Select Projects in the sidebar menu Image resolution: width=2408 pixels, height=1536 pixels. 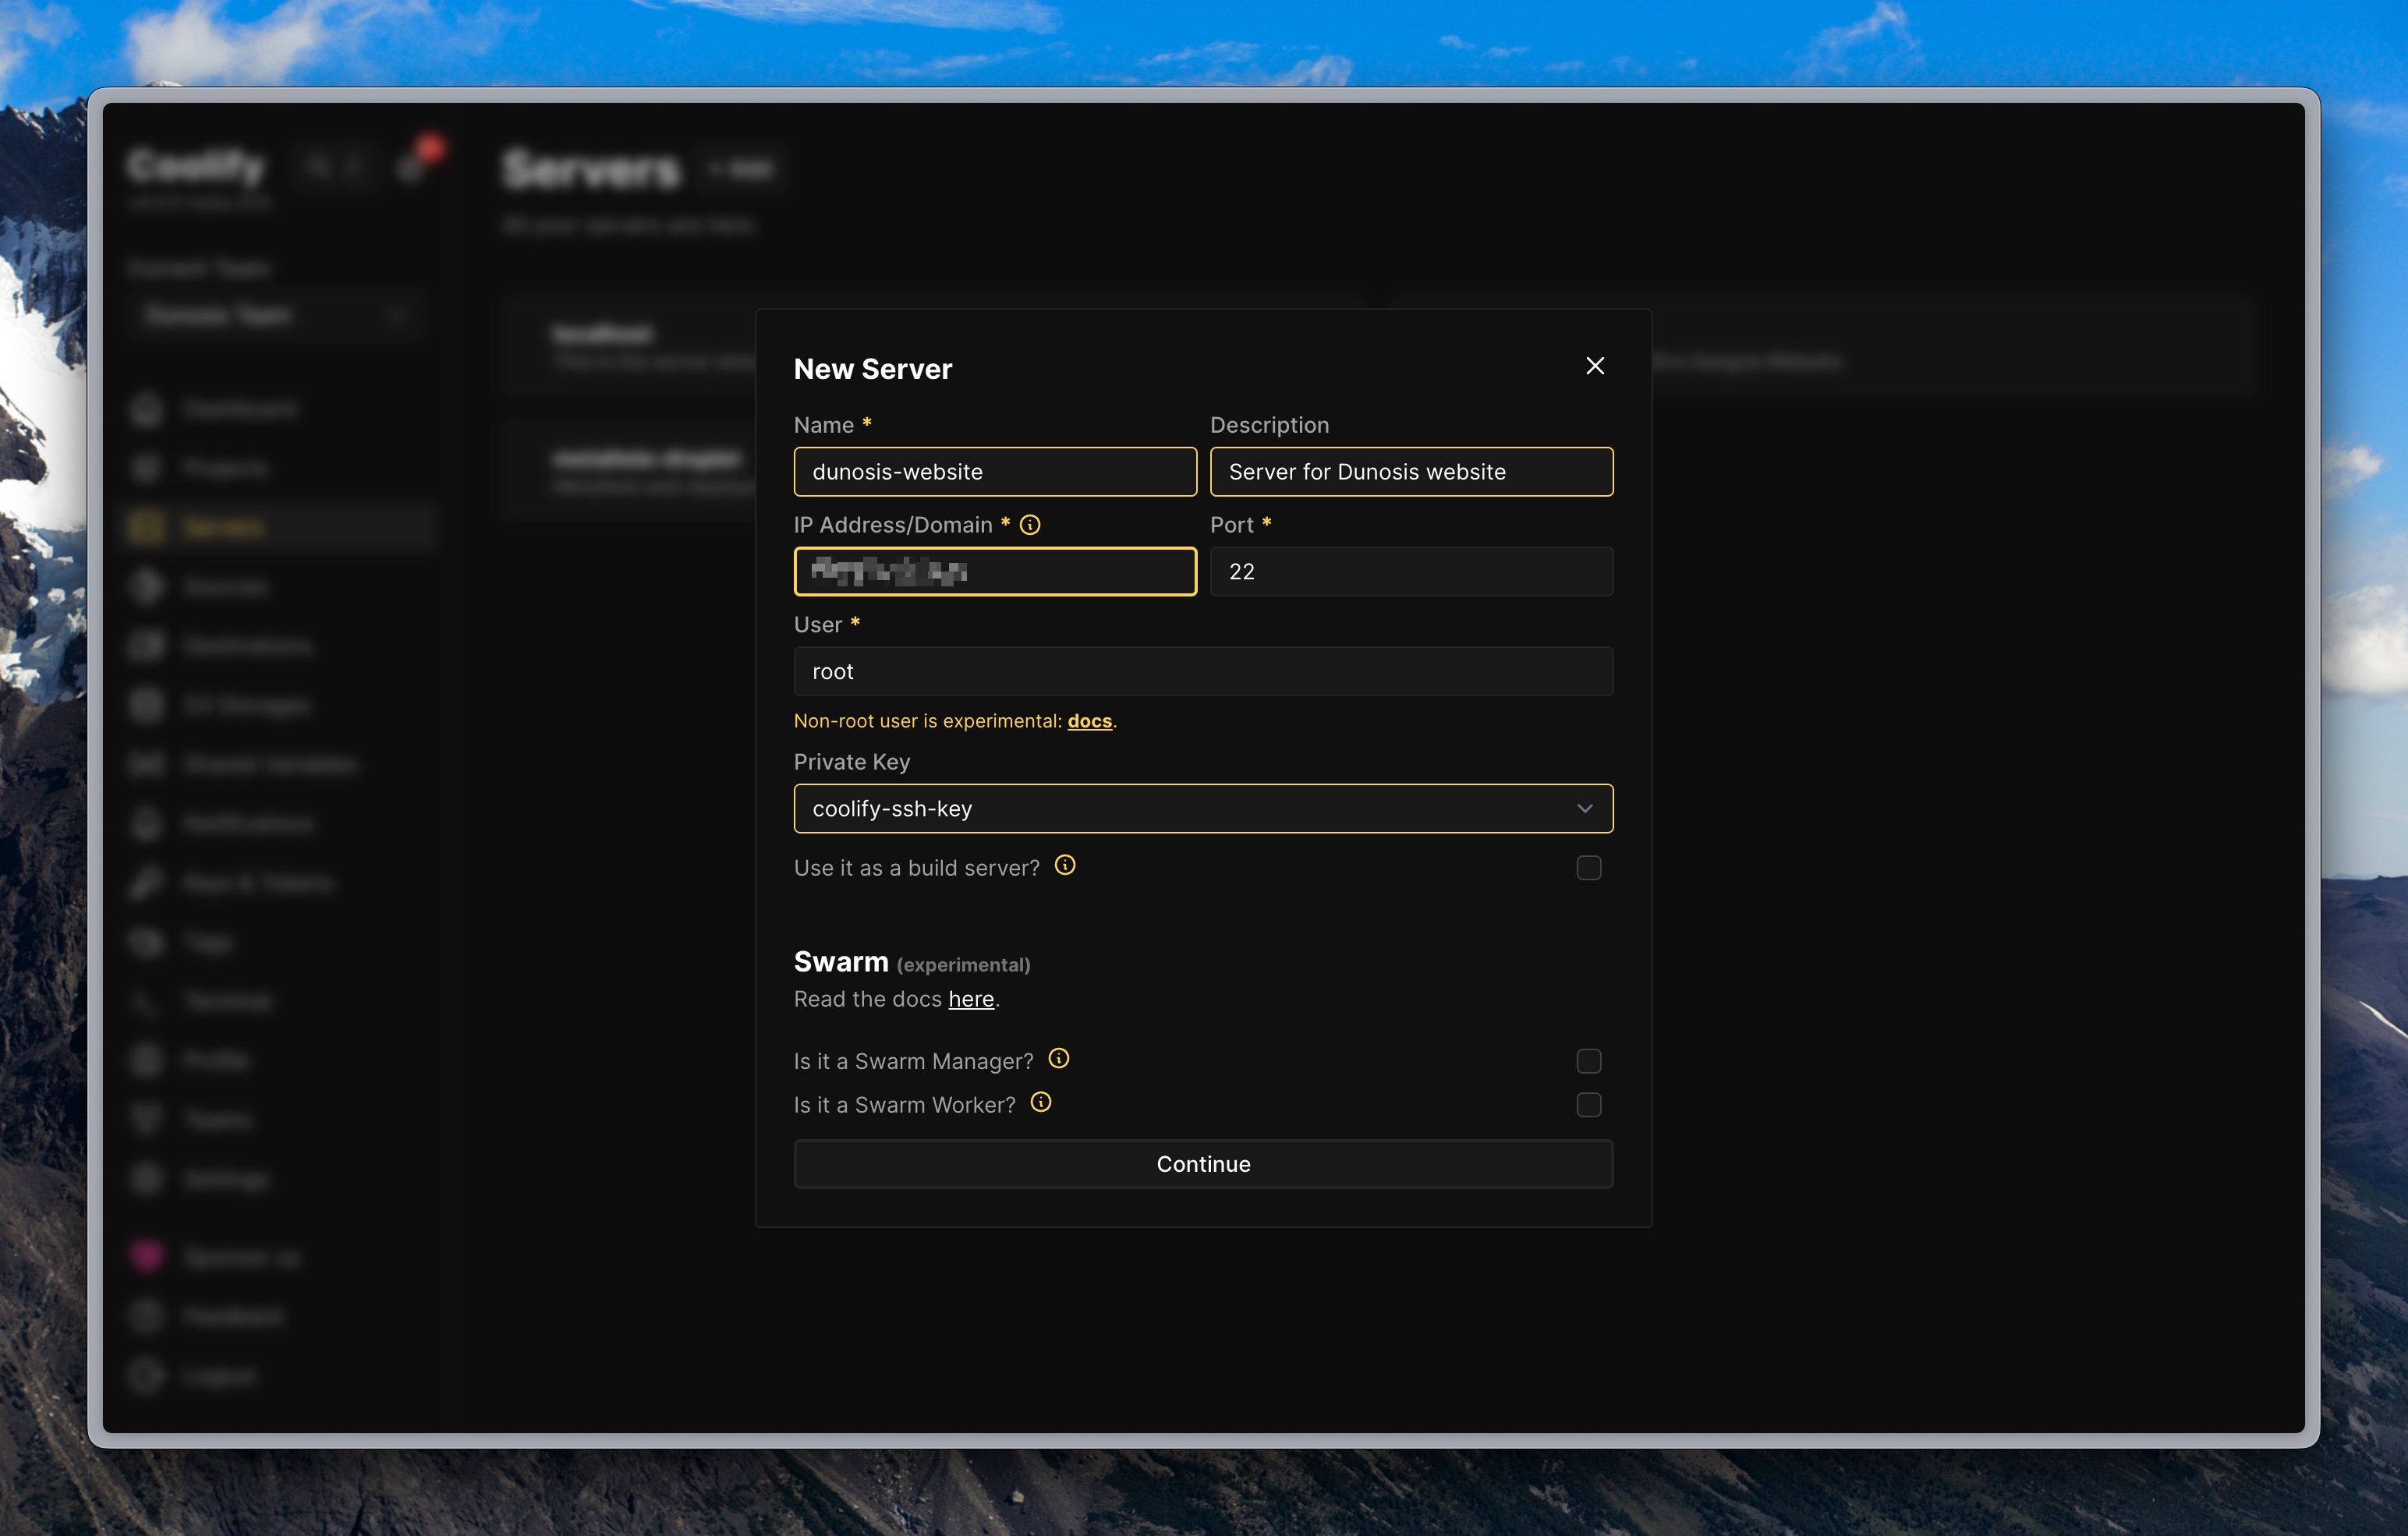click(147, 468)
